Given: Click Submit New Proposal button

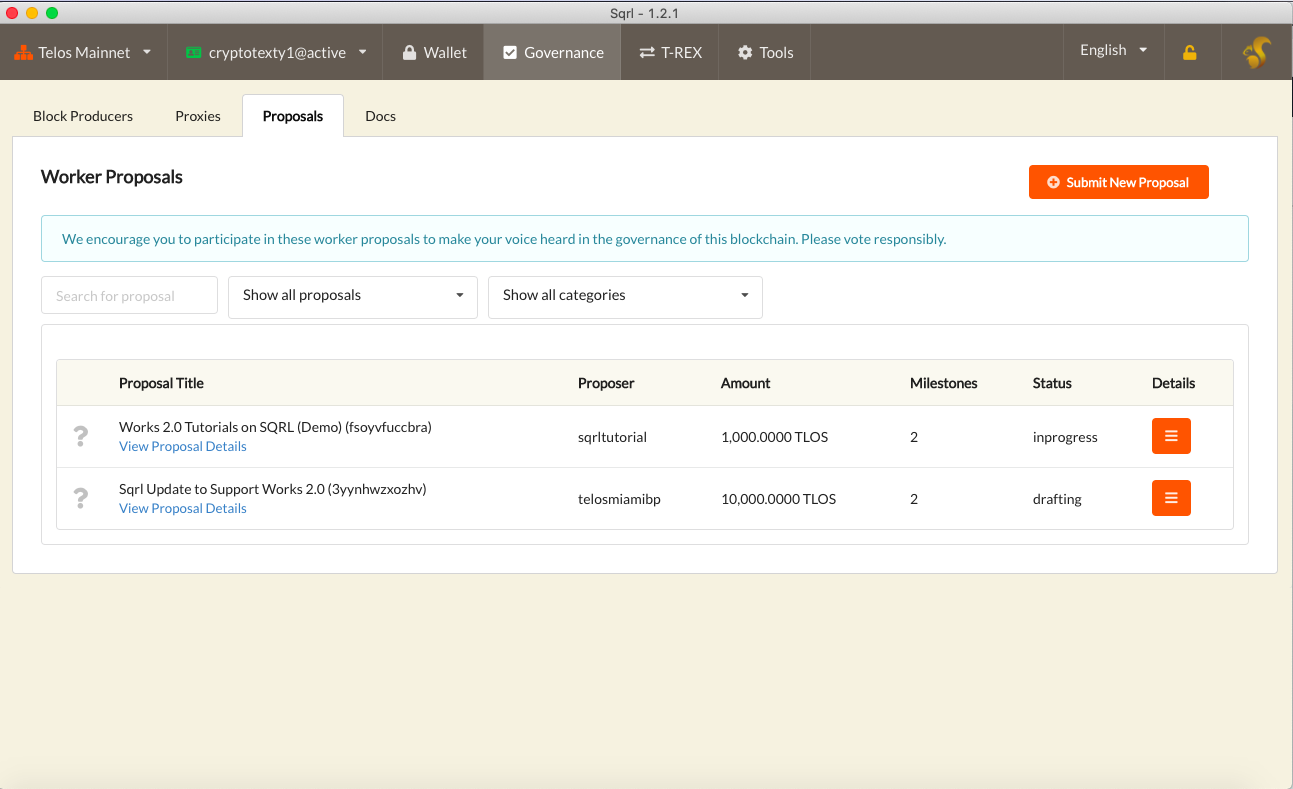Looking at the screenshot, I should coord(1119,182).
